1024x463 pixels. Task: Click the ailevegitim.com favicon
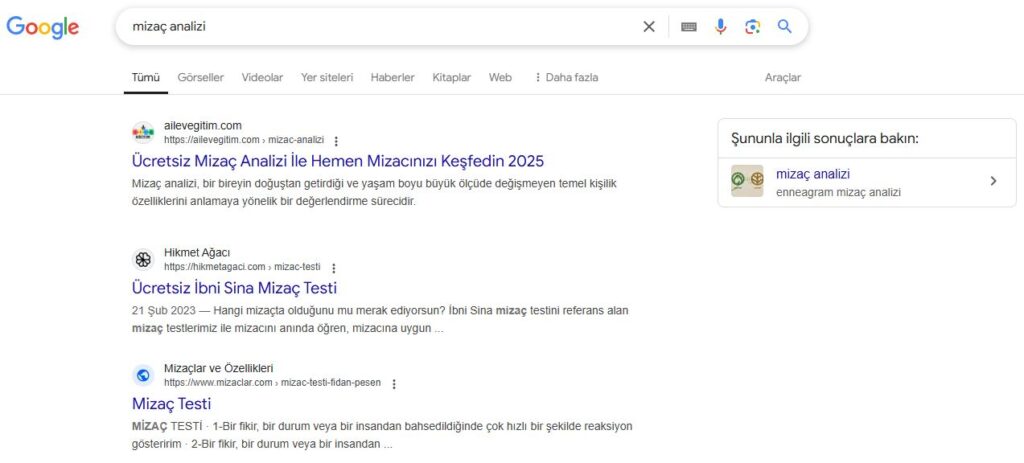click(143, 133)
